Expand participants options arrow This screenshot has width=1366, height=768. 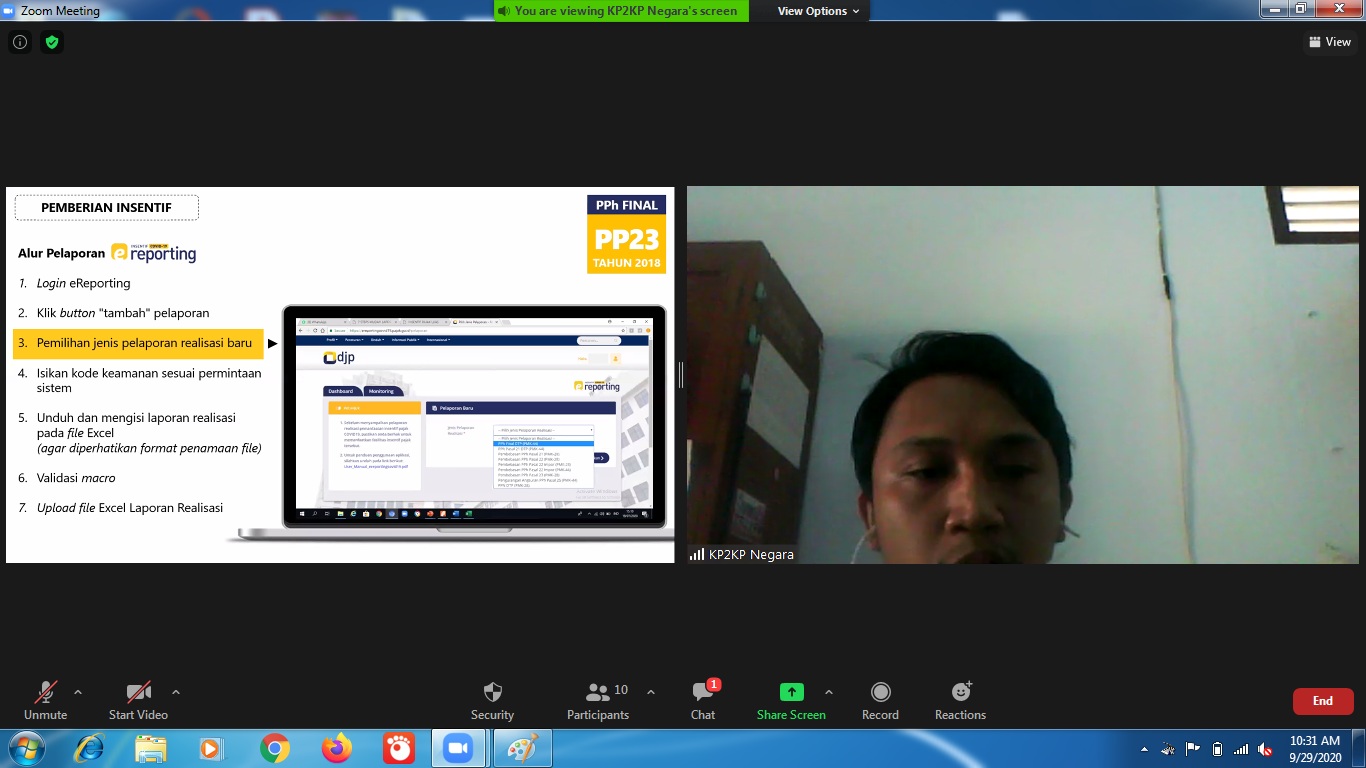pos(651,692)
